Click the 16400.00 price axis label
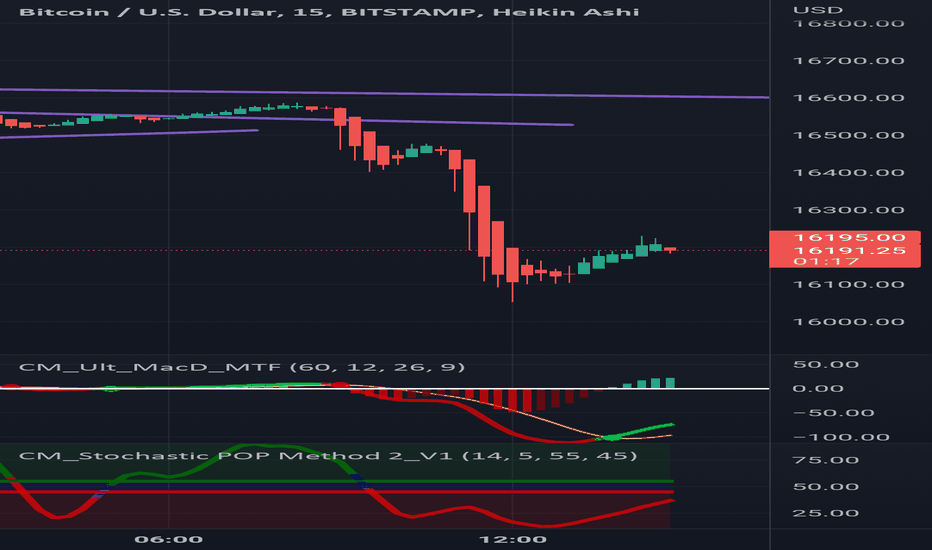Viewport: 932px width, 550px height. point(849,173)
